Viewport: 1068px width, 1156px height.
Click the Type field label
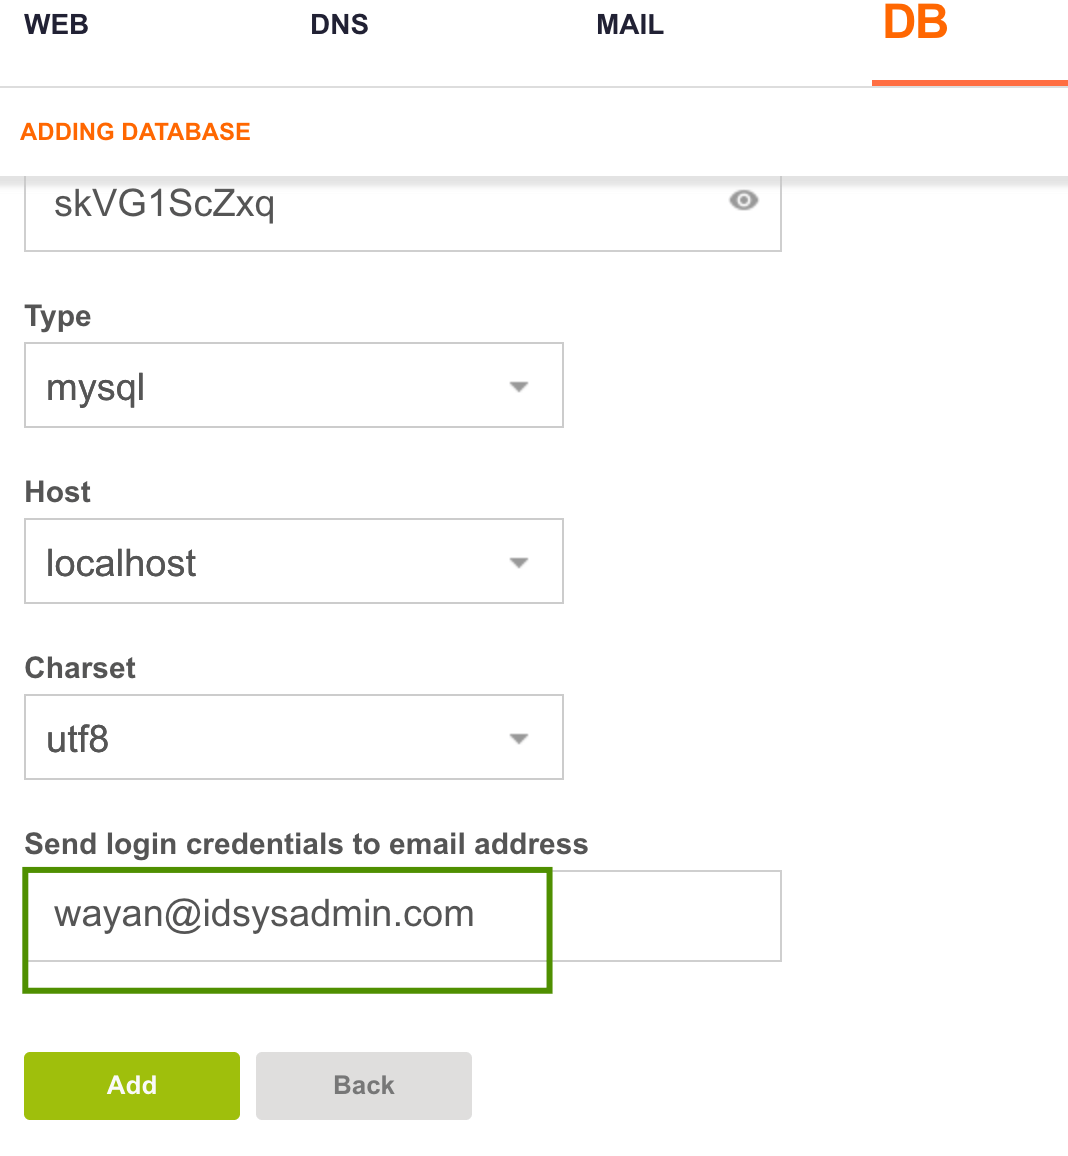point(58,317)
